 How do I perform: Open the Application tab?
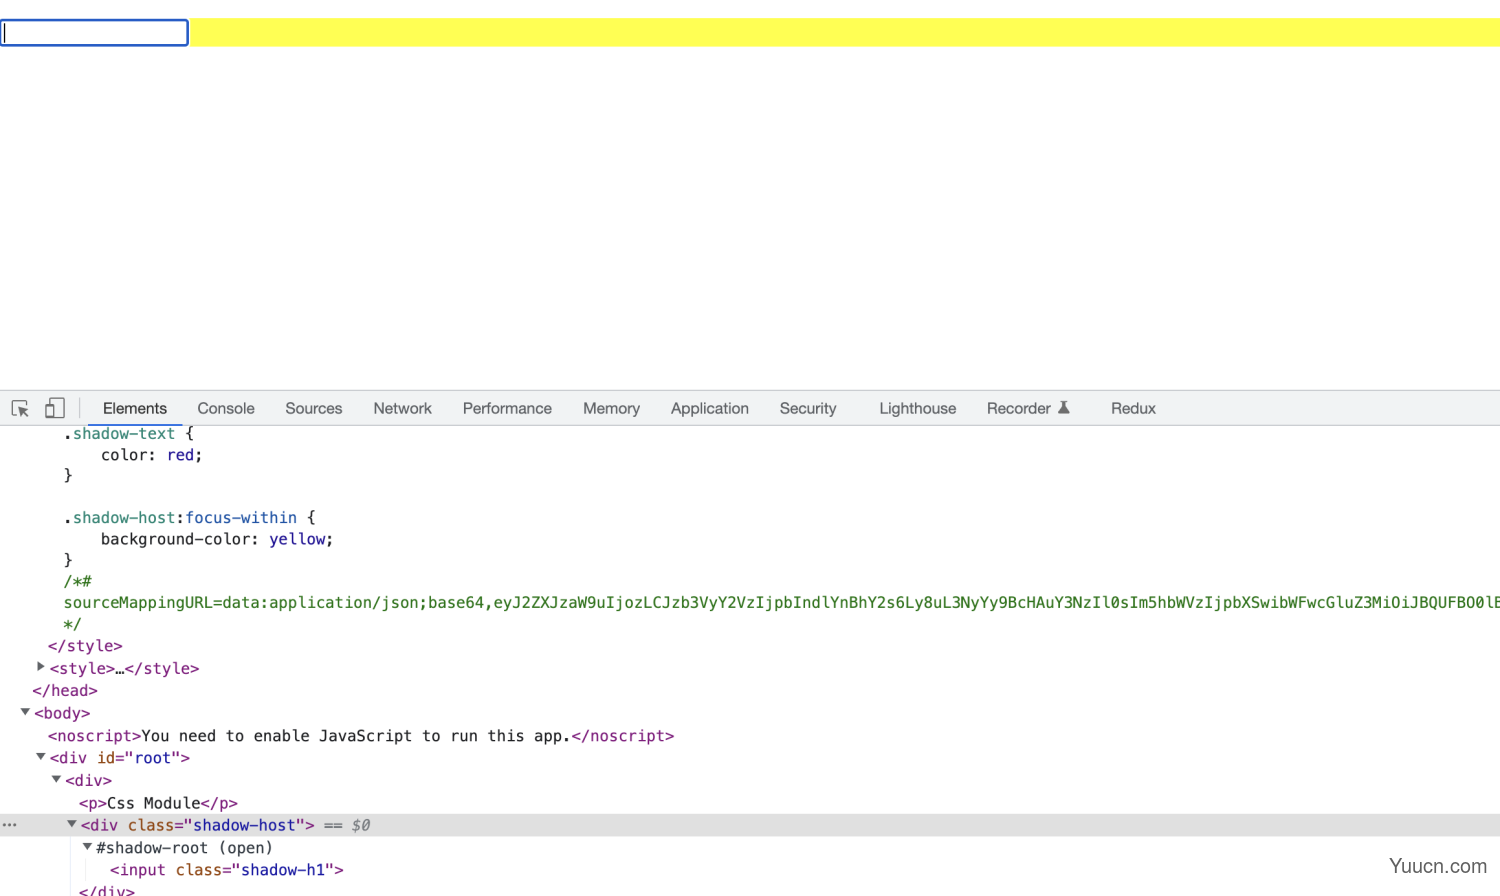point(710,408)
